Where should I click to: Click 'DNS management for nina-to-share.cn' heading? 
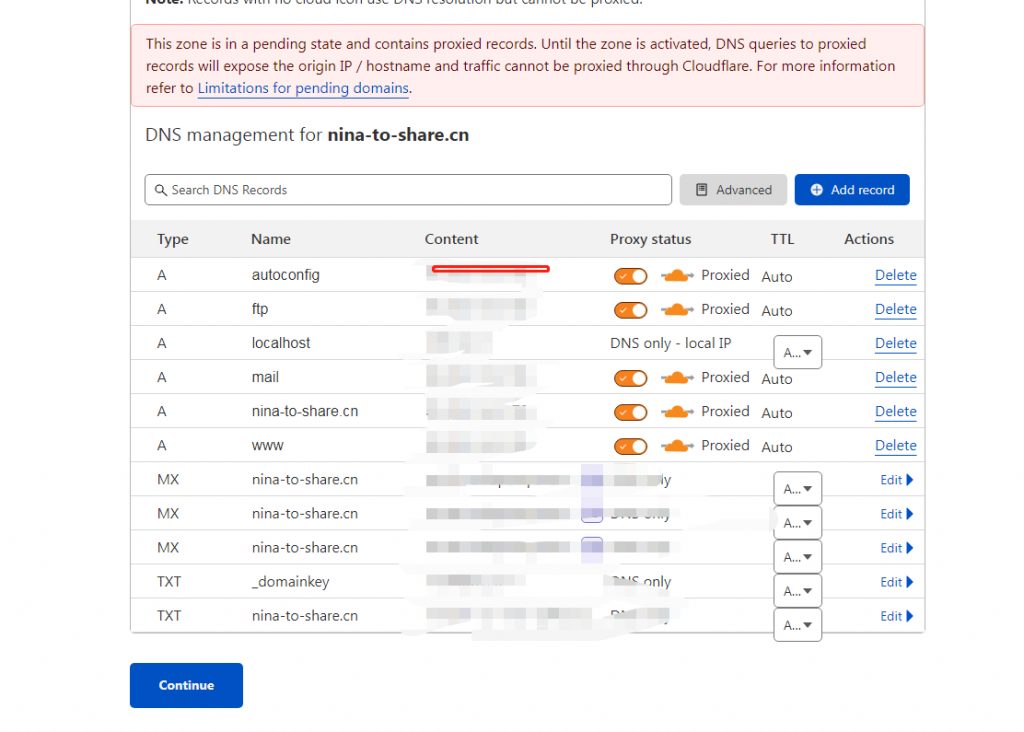click(x=307, y=135)
